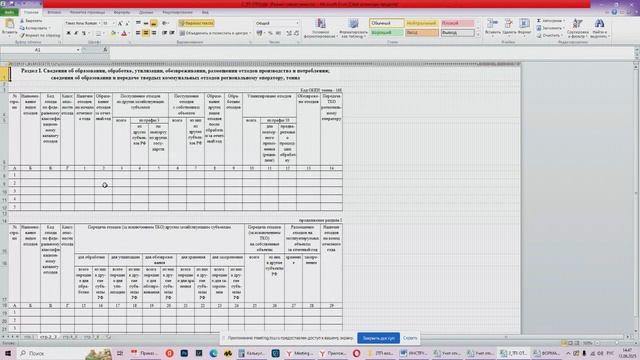
Task: Switch to the Рецензирование tab
Action: click(x=177, y=12)
